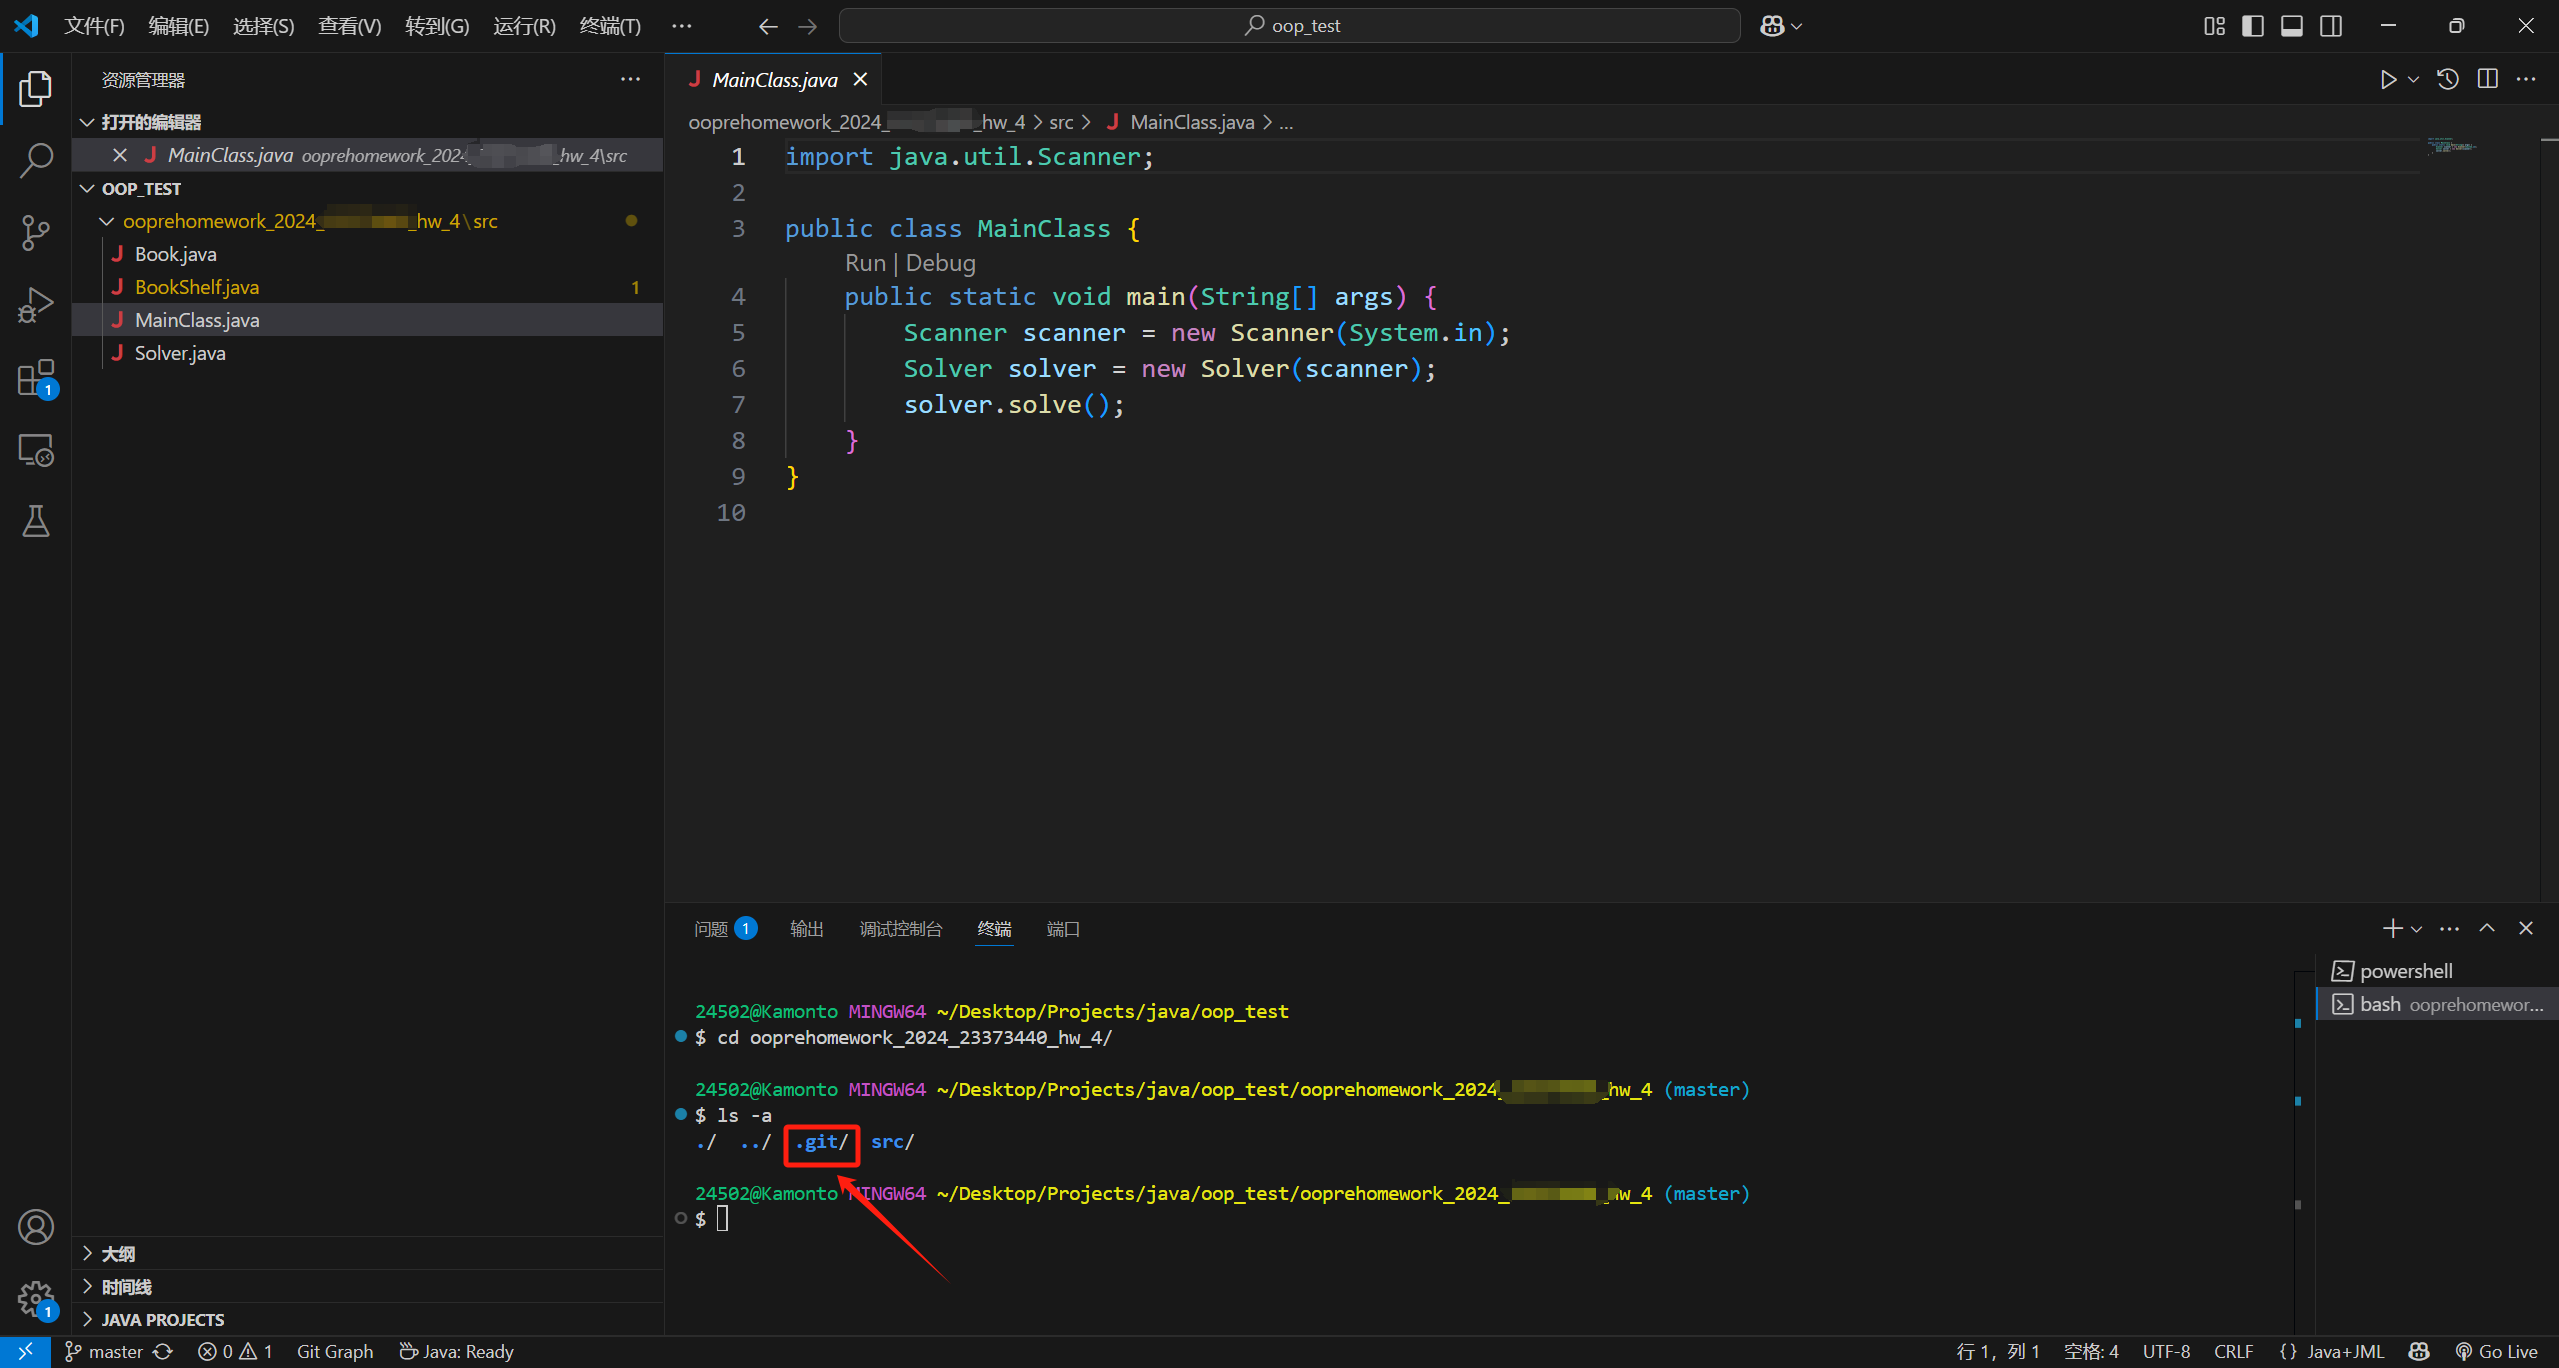Click Go Live in the status bar

click(x=2497, y=1351)
